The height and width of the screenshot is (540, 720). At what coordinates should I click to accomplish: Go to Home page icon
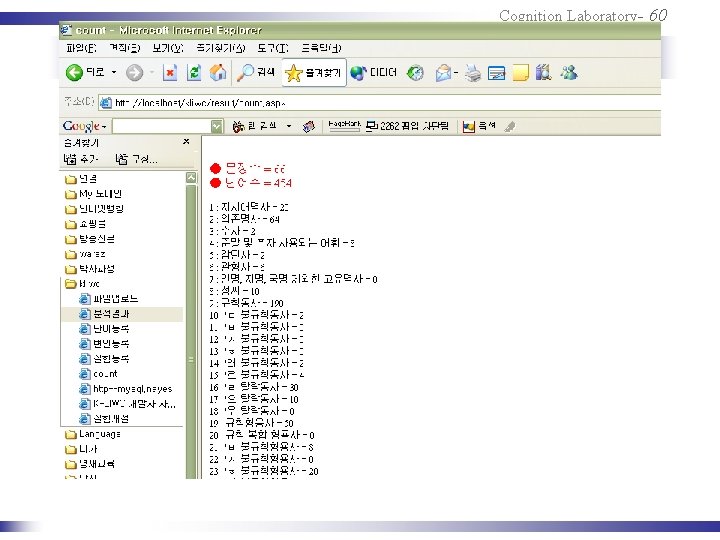(218, 73)
